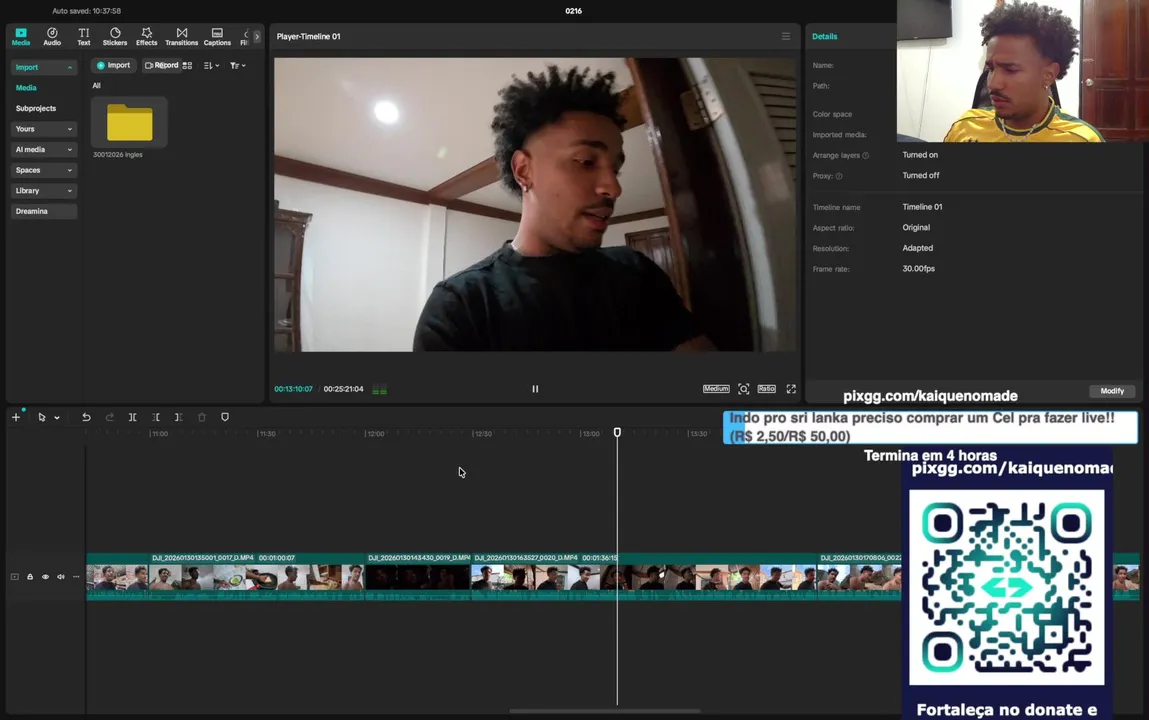Image resolution: width=1149 pixels, height=720 pixels.
Task: Open the track more options menu
Action: 76,577
